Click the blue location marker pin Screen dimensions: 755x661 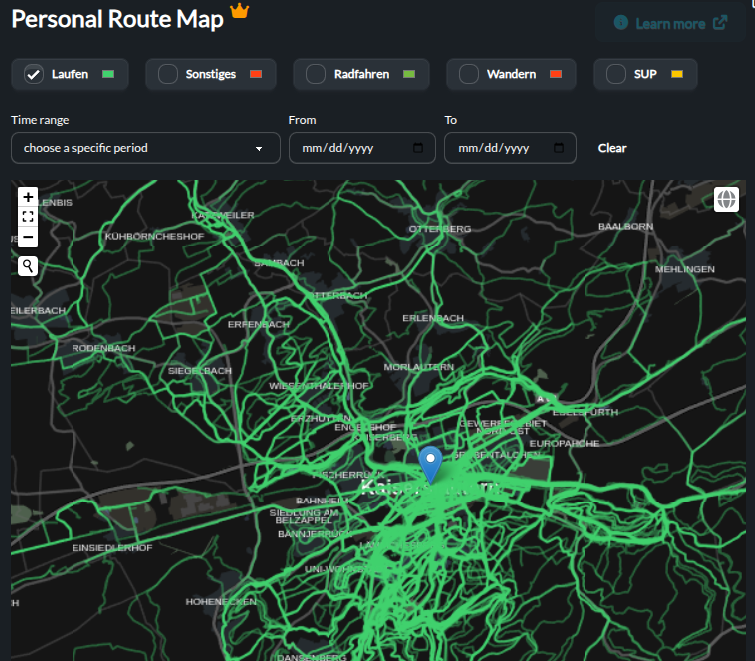coord(430,464)
